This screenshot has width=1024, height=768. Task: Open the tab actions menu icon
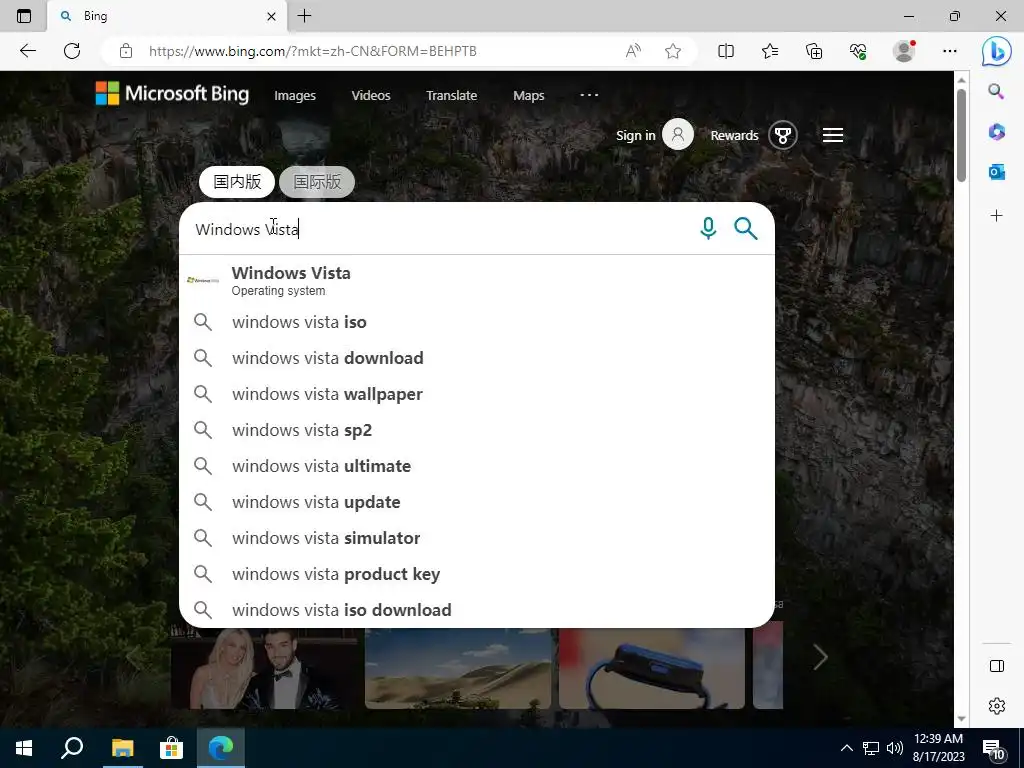[24, 16]
